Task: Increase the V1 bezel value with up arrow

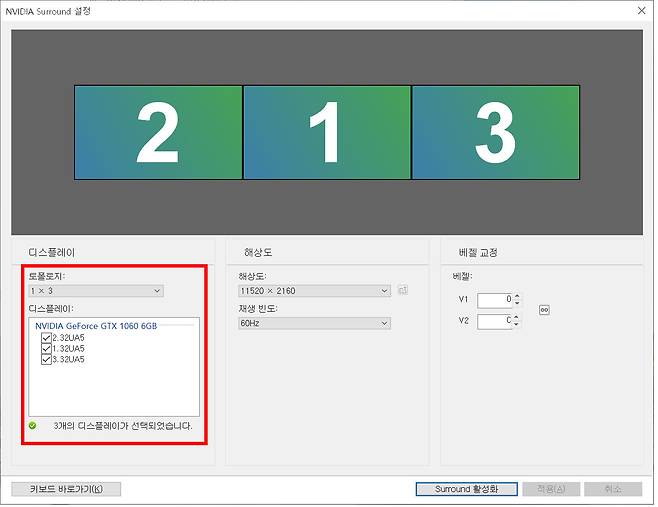Action: (x=517, y=296)
